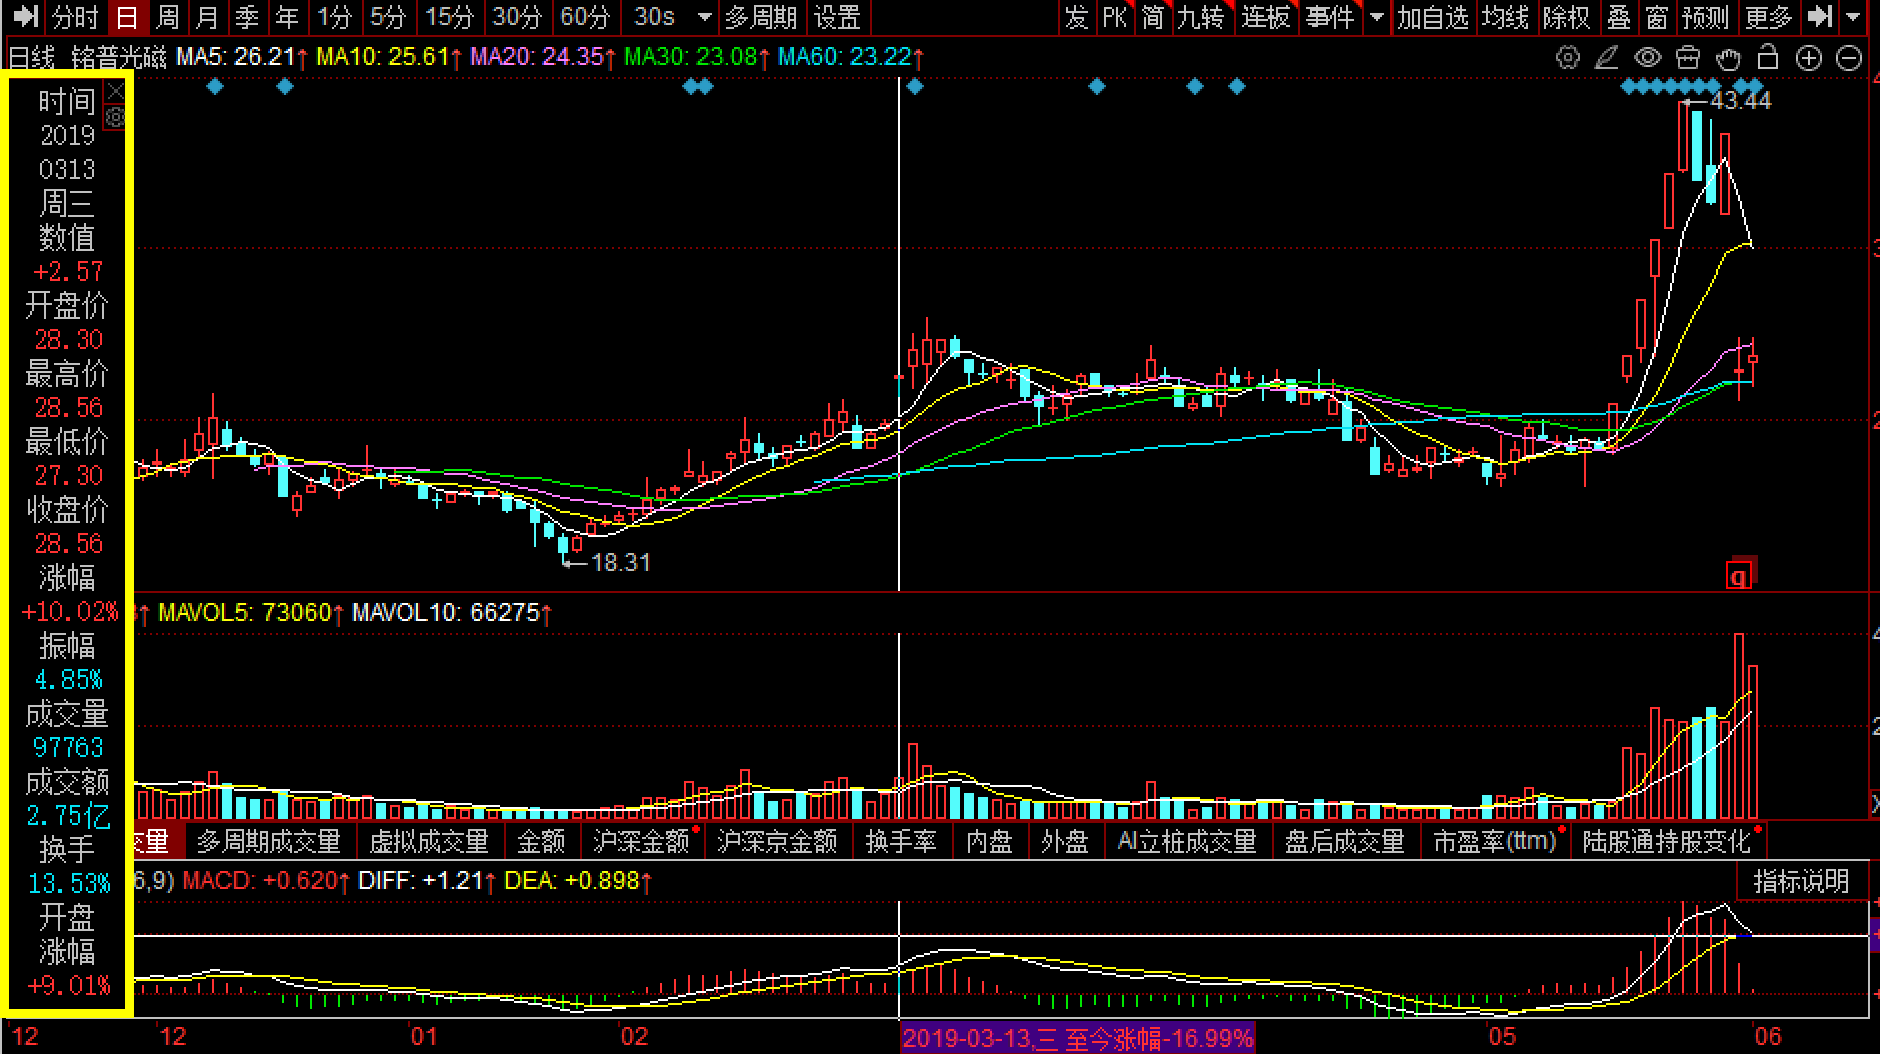Viewport: 1880px width, 1054px height.
Task: Expand the 30s period dropdown arrow
Action: tap(704, 17)
